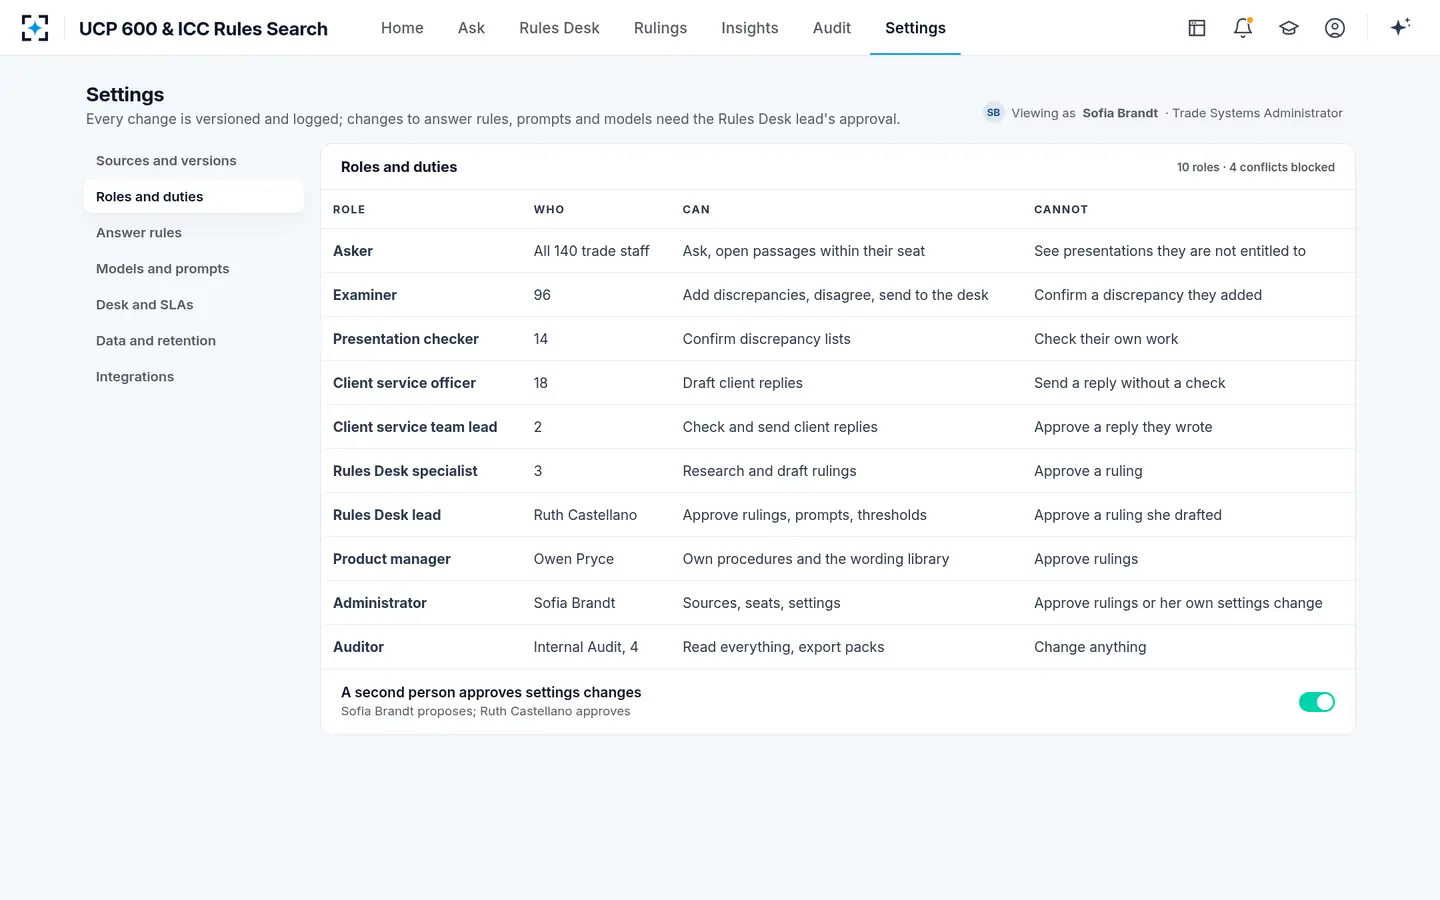This screenshot has width=1440, height=900.
Task: Click the Rules Desk specialist role
Action: click(405, 471)
